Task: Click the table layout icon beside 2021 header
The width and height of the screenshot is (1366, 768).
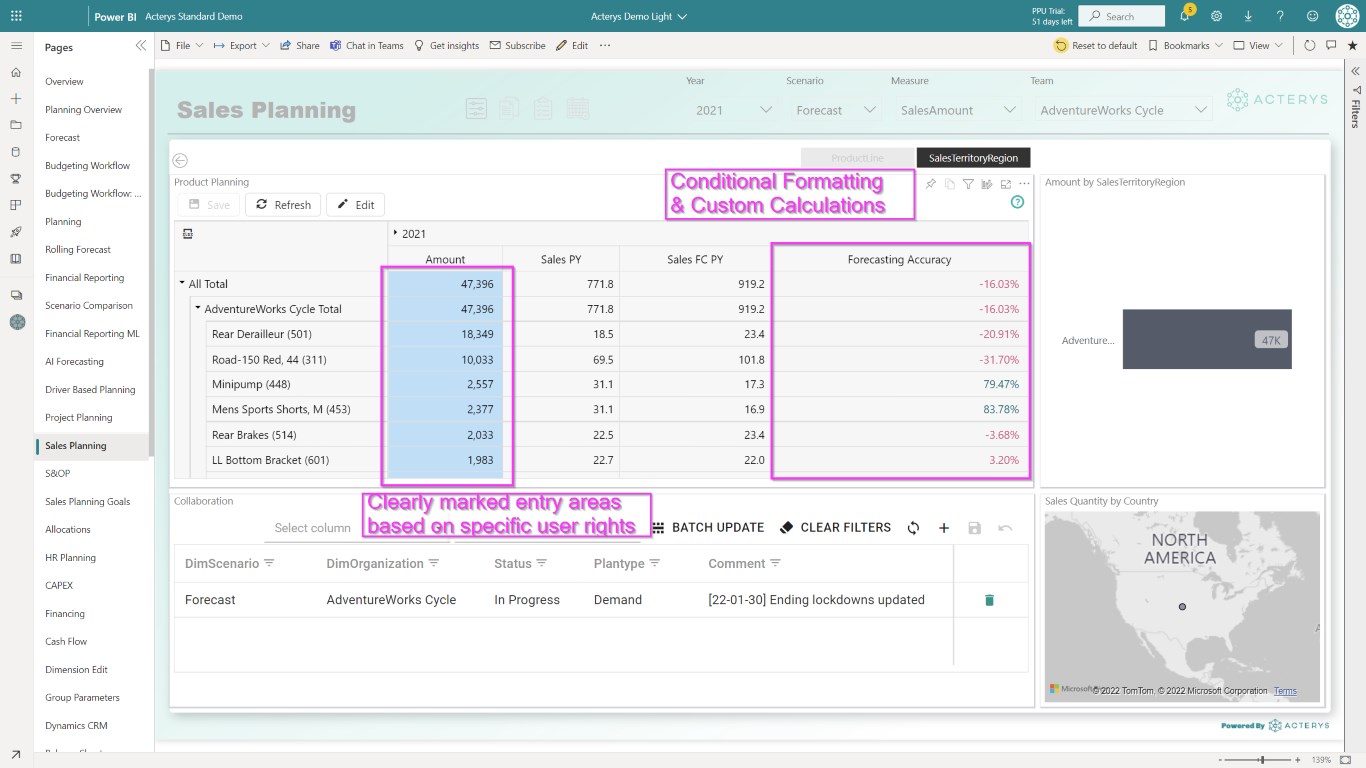Action: pyautogui.click(x=187, y=233)
